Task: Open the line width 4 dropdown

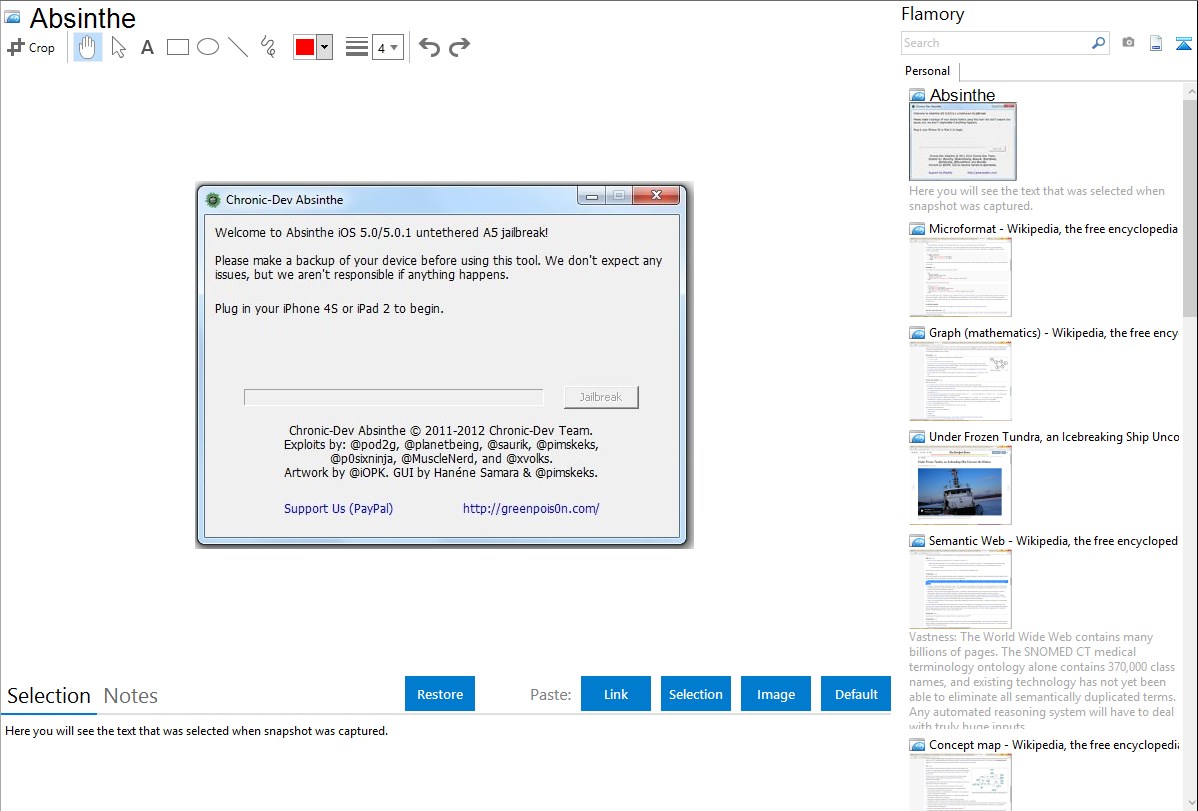Action: 387,47
